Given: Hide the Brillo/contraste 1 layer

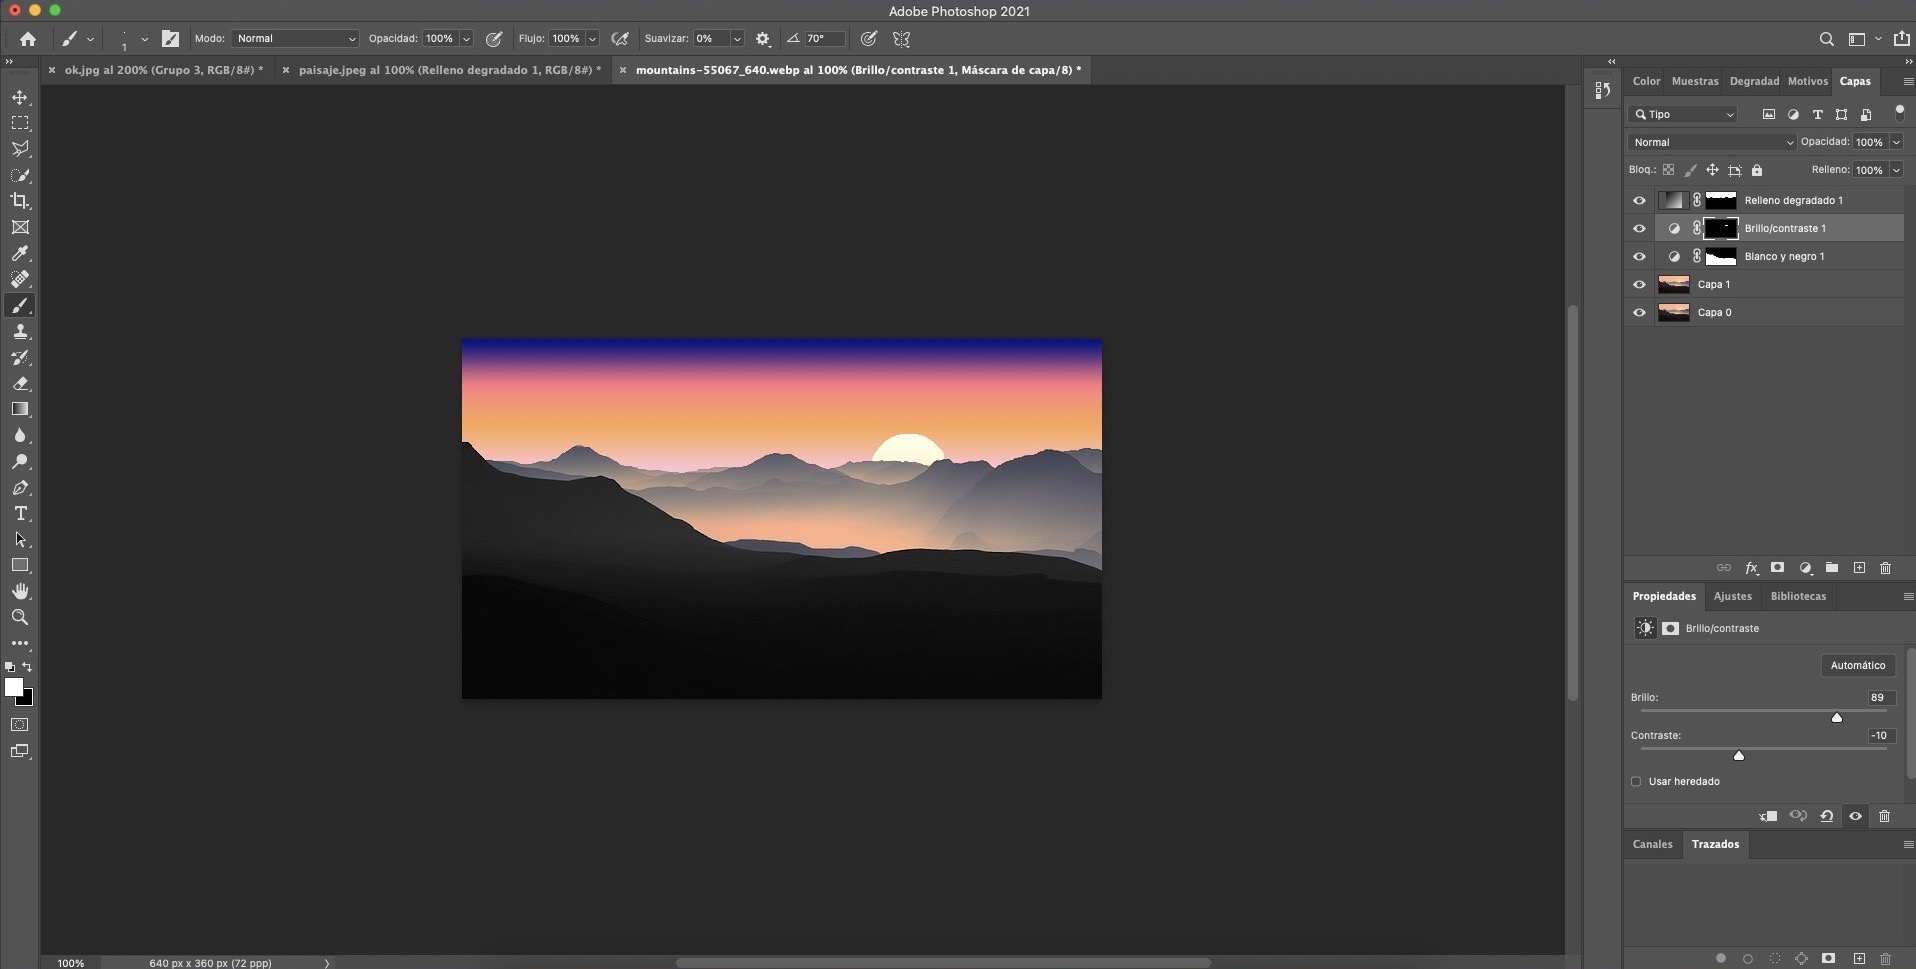Looking at the screenshot, I should tap(1639, 228).
